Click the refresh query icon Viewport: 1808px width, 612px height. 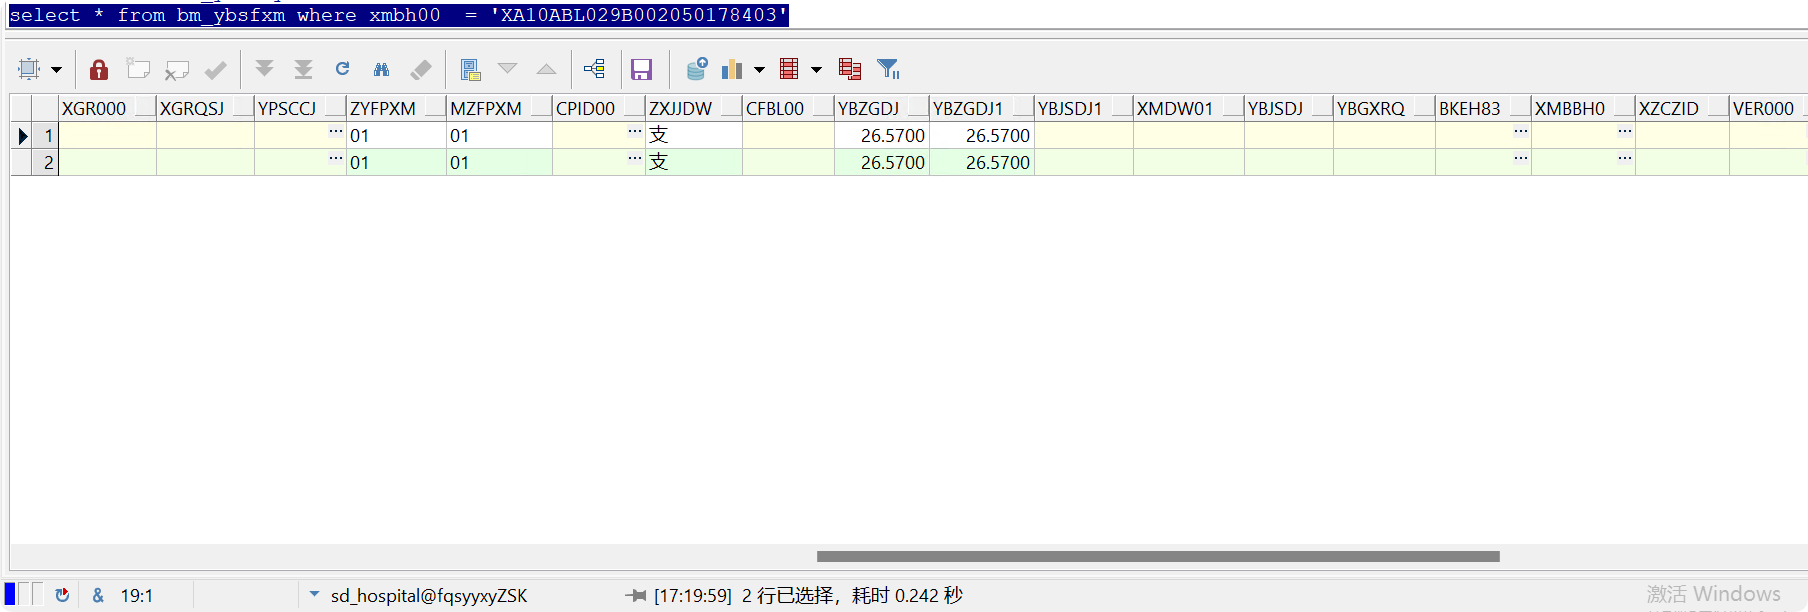tap(342, 68)
